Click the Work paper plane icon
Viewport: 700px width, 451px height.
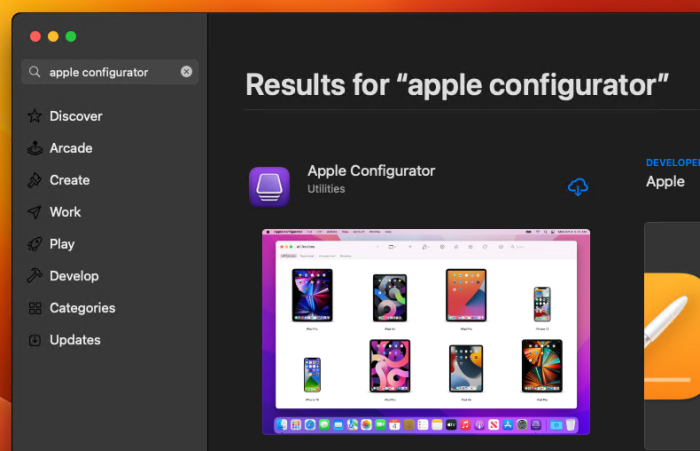coord(34,212)
